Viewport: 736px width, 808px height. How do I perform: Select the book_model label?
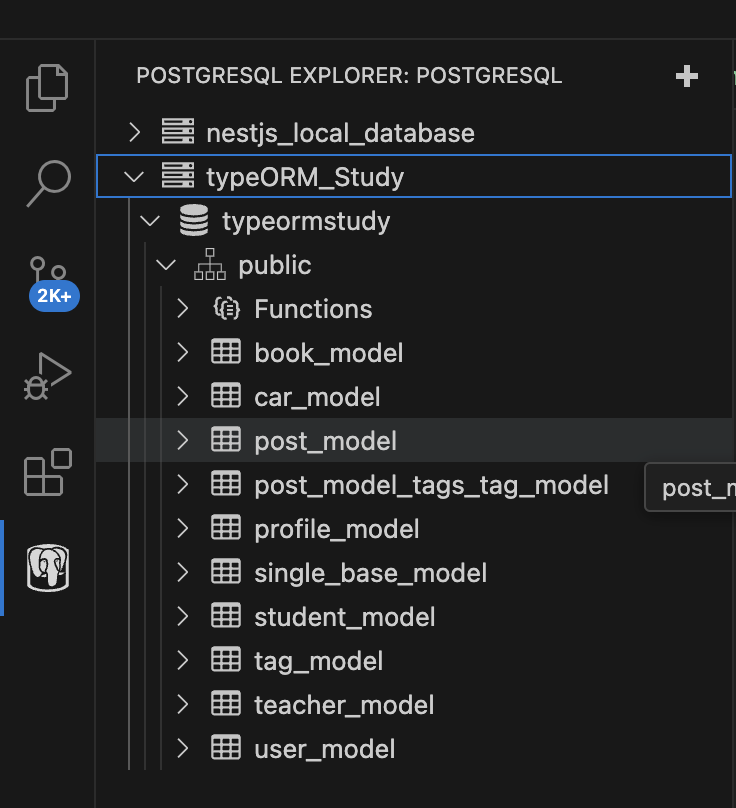(329, 354)
